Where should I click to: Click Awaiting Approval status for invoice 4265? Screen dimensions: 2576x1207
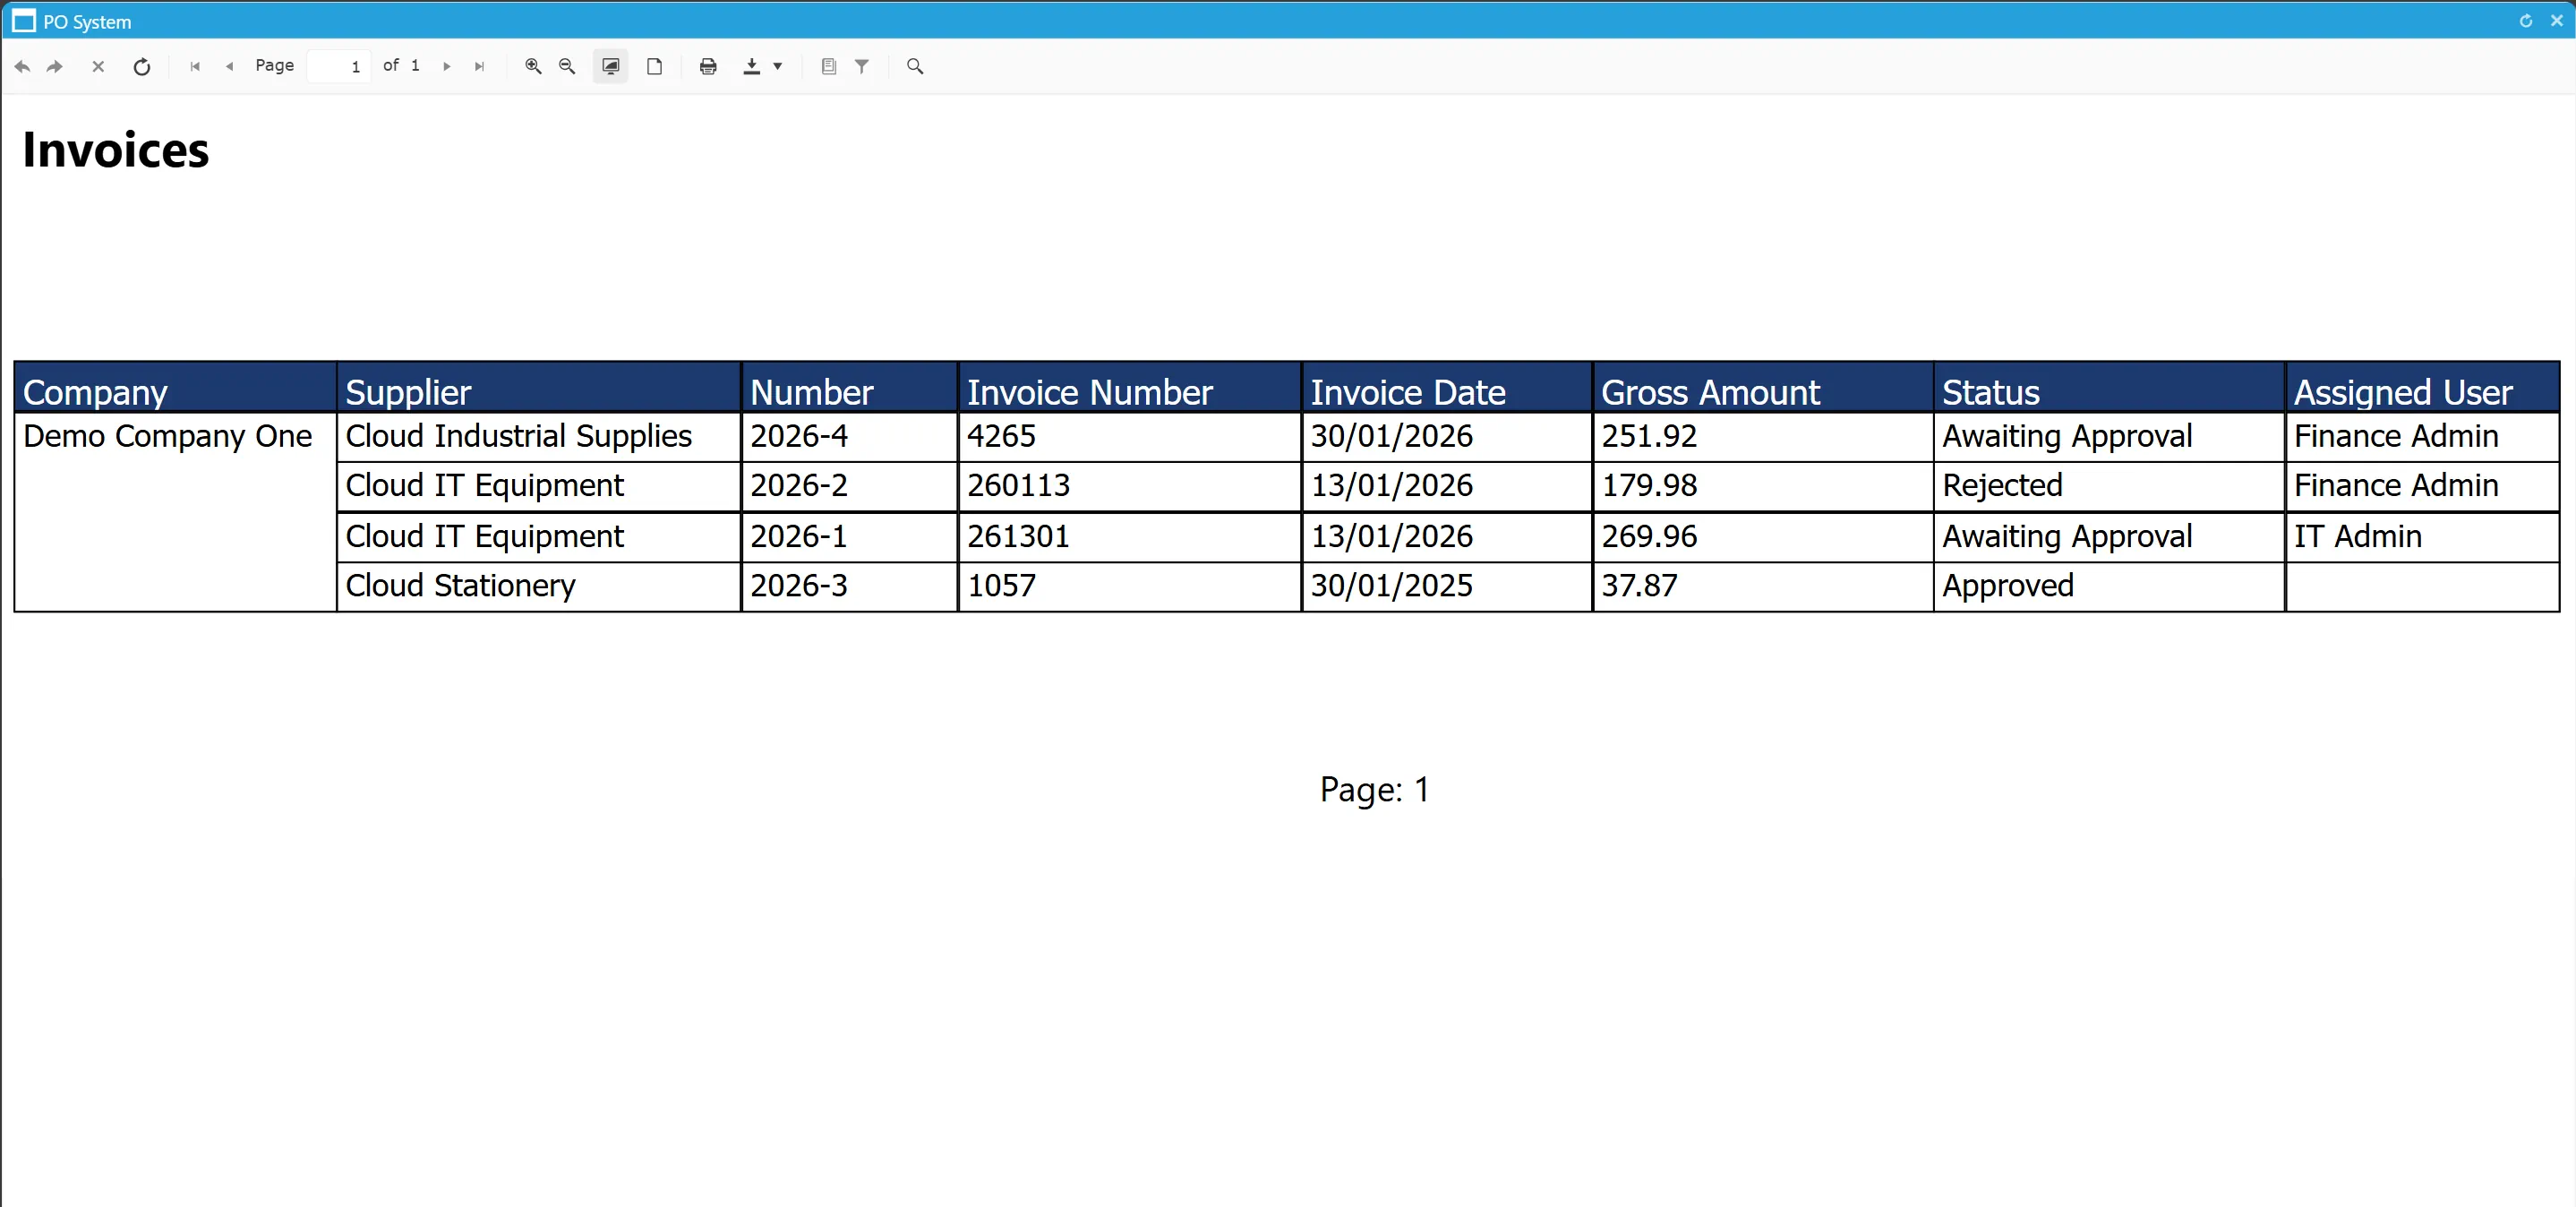coord(2109,437)
